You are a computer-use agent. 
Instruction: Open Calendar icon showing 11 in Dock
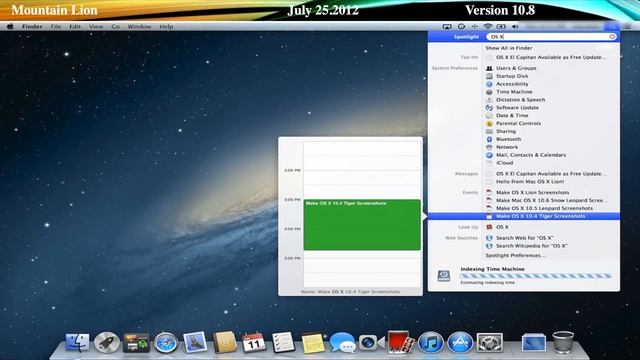pos(253,342)
